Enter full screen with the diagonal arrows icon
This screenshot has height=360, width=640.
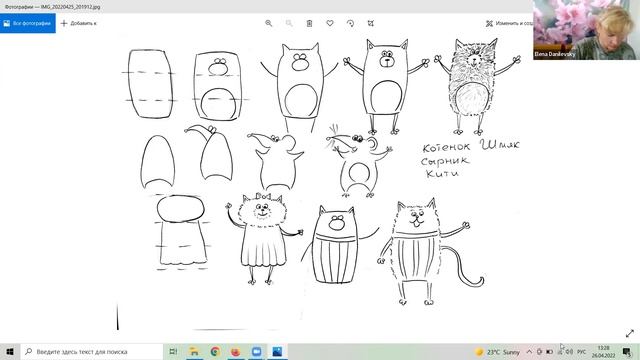(630, 333)
